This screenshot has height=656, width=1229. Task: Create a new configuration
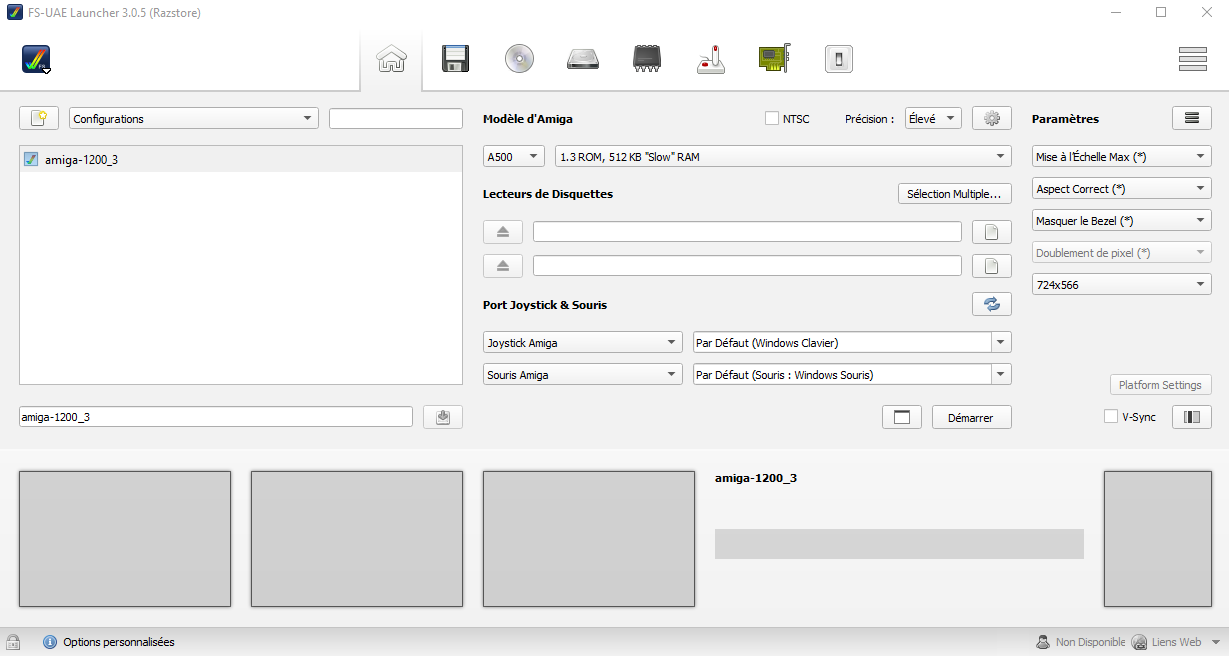[x=39, y=118]
